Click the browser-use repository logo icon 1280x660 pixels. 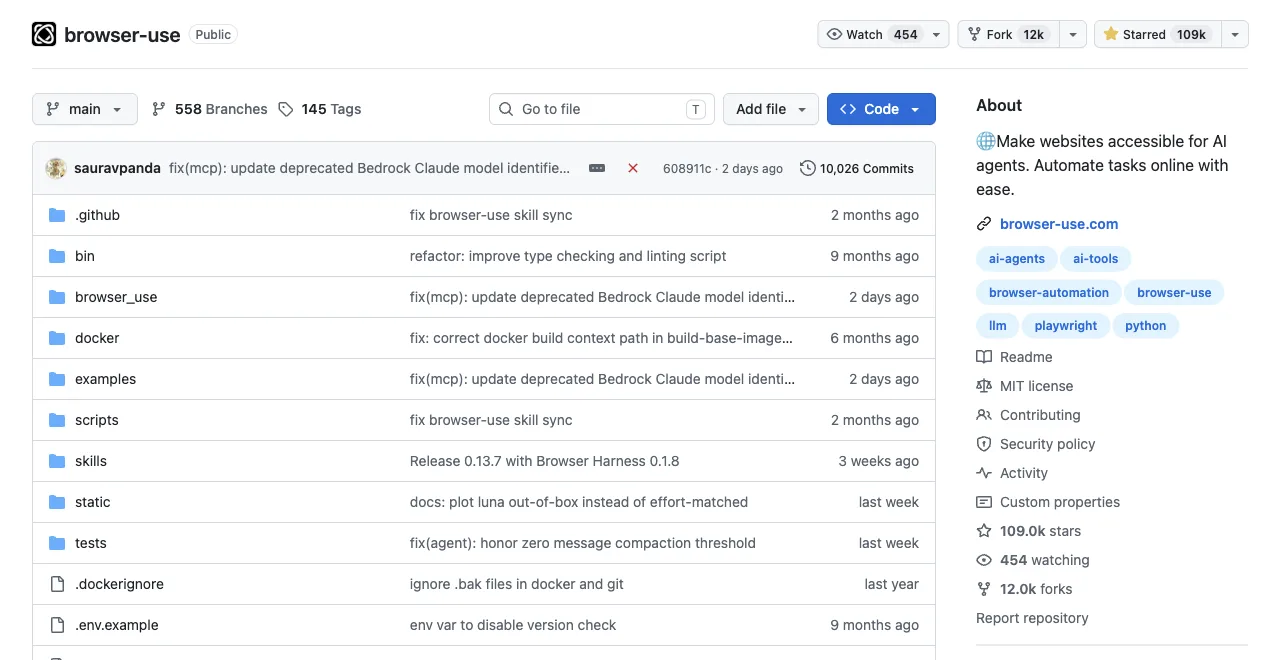[44, 35]
